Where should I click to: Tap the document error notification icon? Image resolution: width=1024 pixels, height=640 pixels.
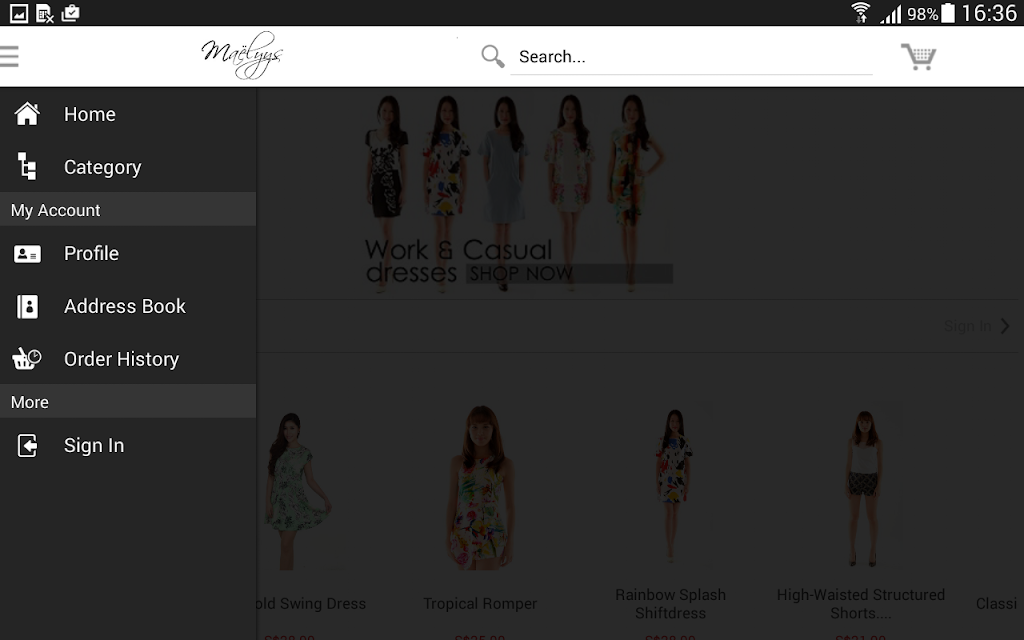(44, 13)
